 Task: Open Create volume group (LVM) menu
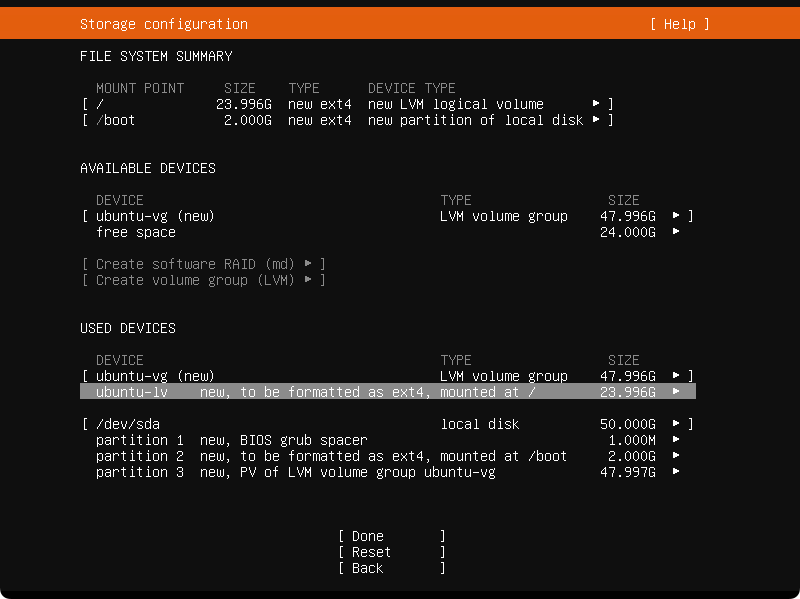pos(204,280)
